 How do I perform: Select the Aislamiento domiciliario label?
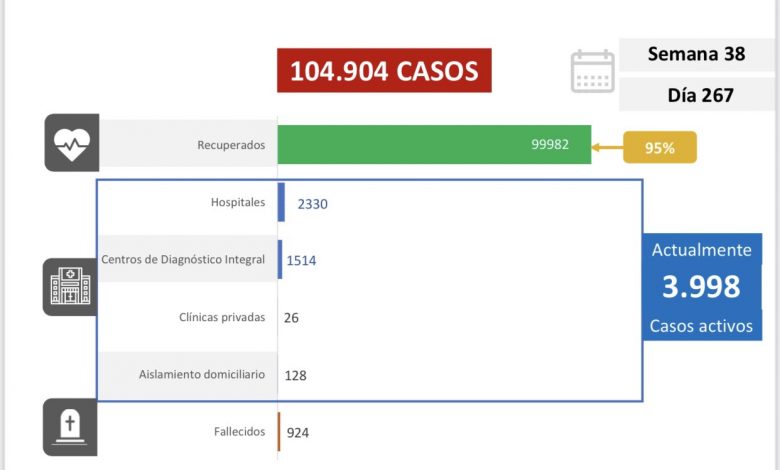(x=201, y=375)
